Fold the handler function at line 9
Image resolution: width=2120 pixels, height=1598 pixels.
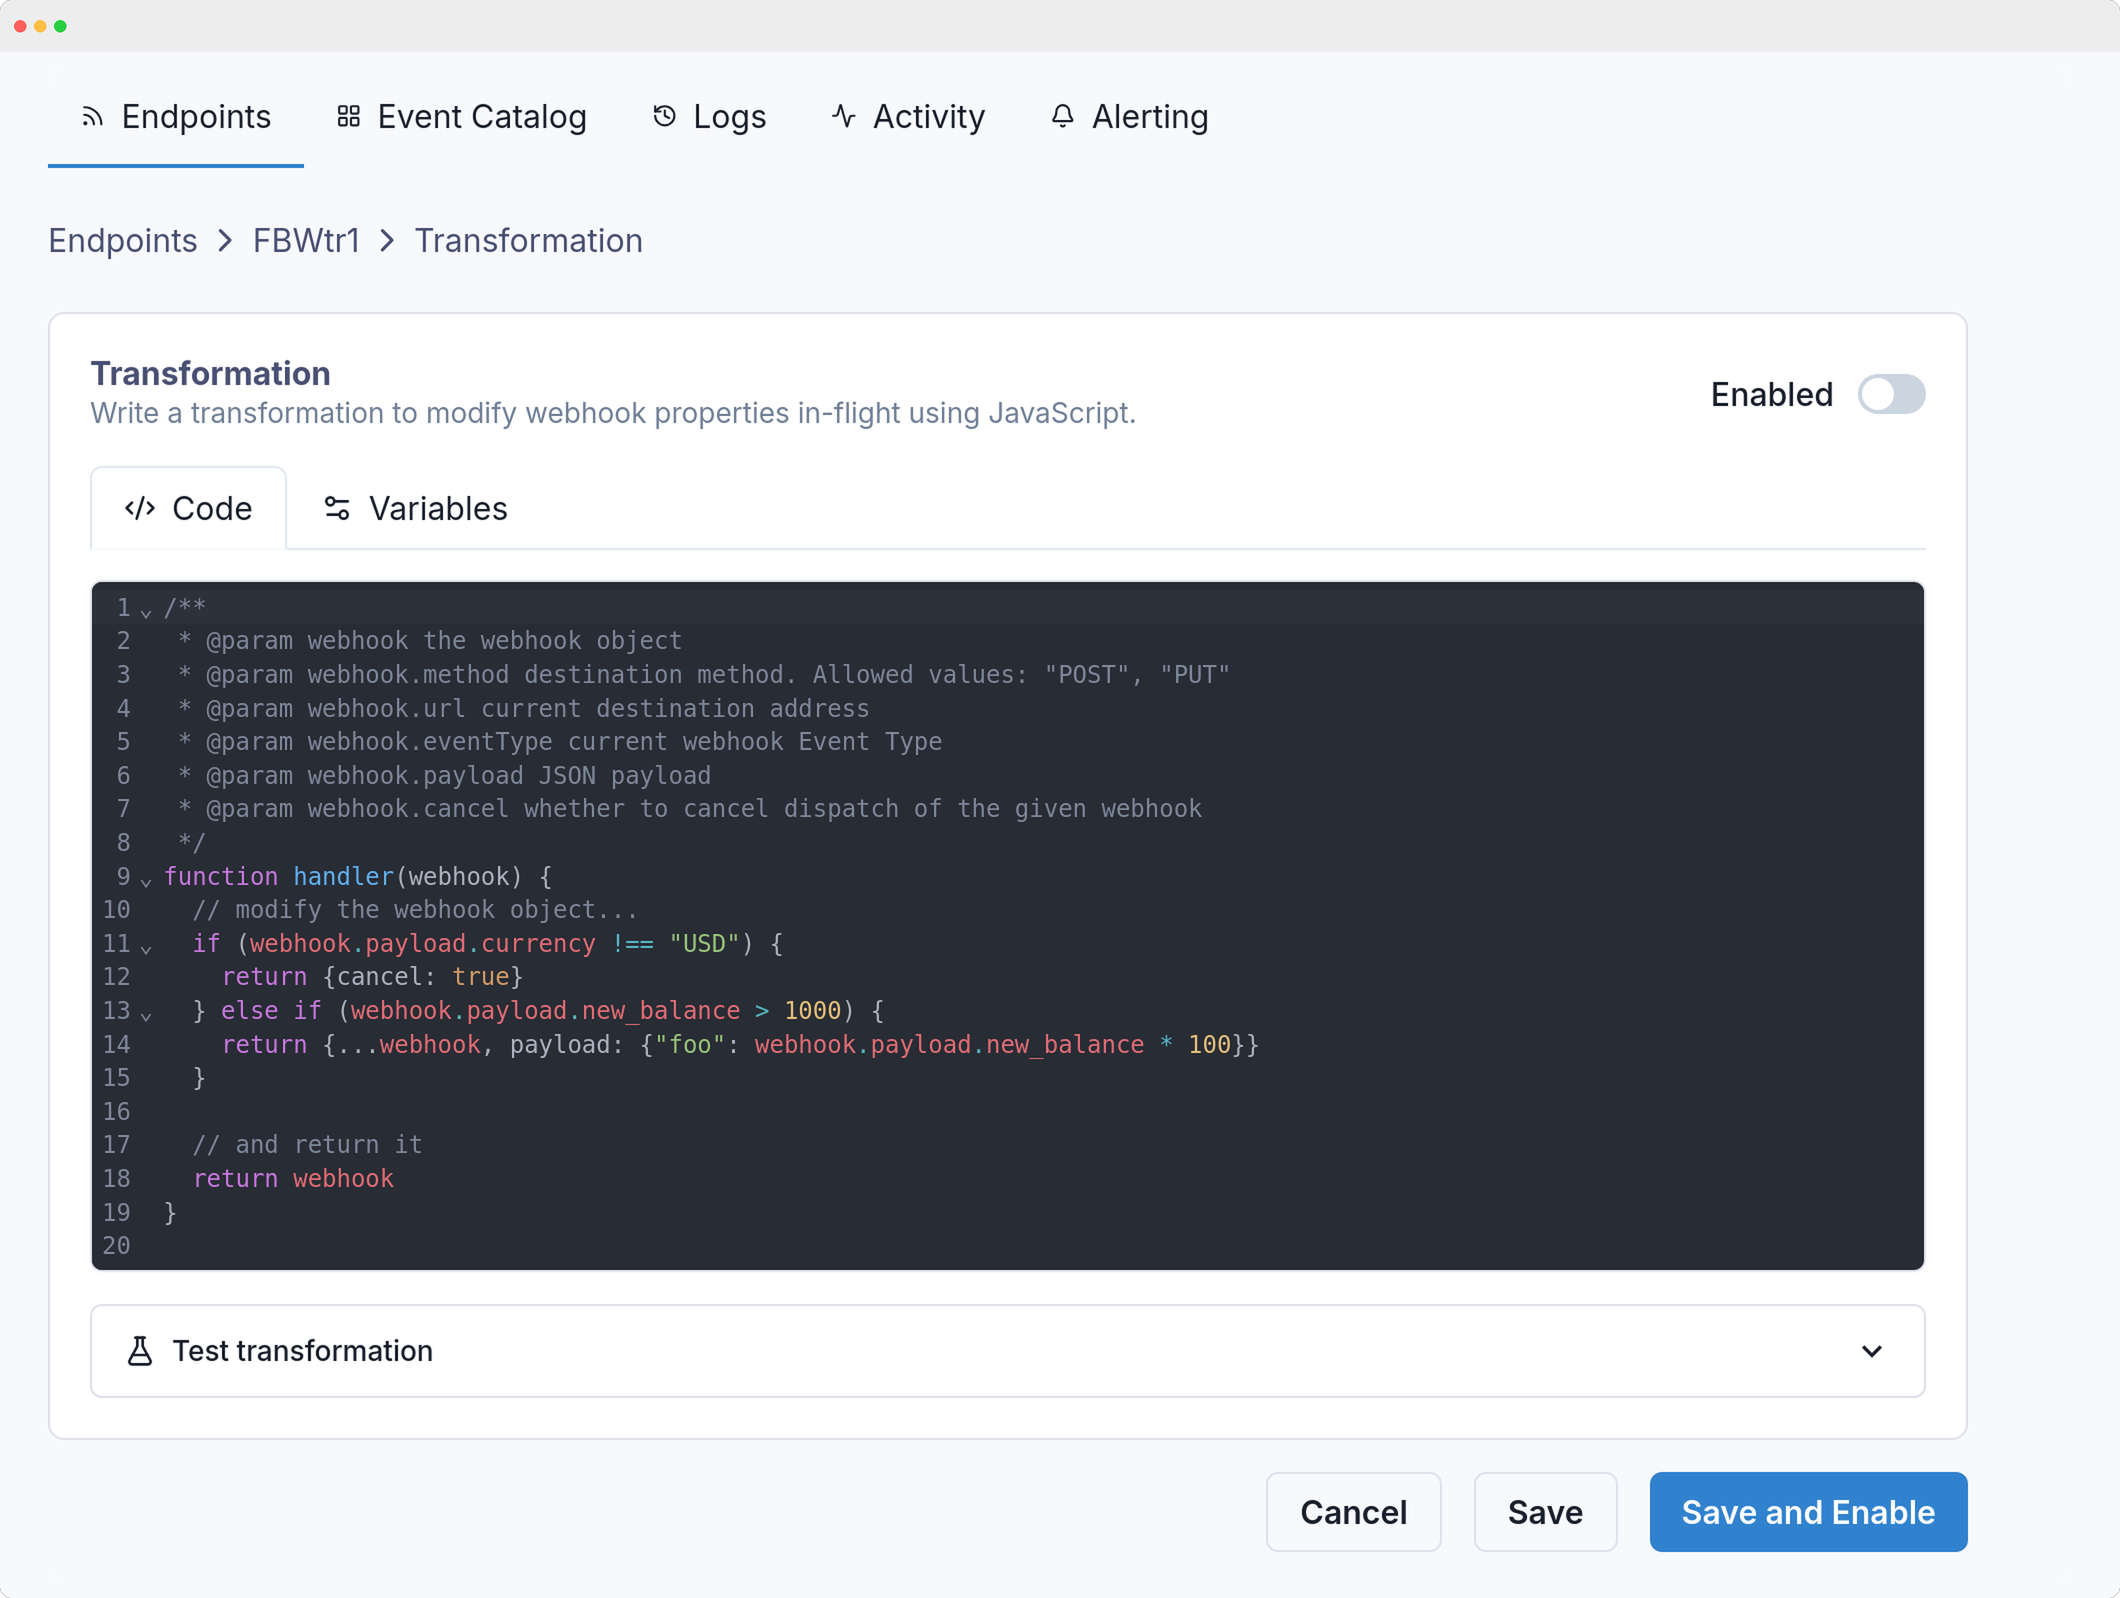(x=146, y=880)
